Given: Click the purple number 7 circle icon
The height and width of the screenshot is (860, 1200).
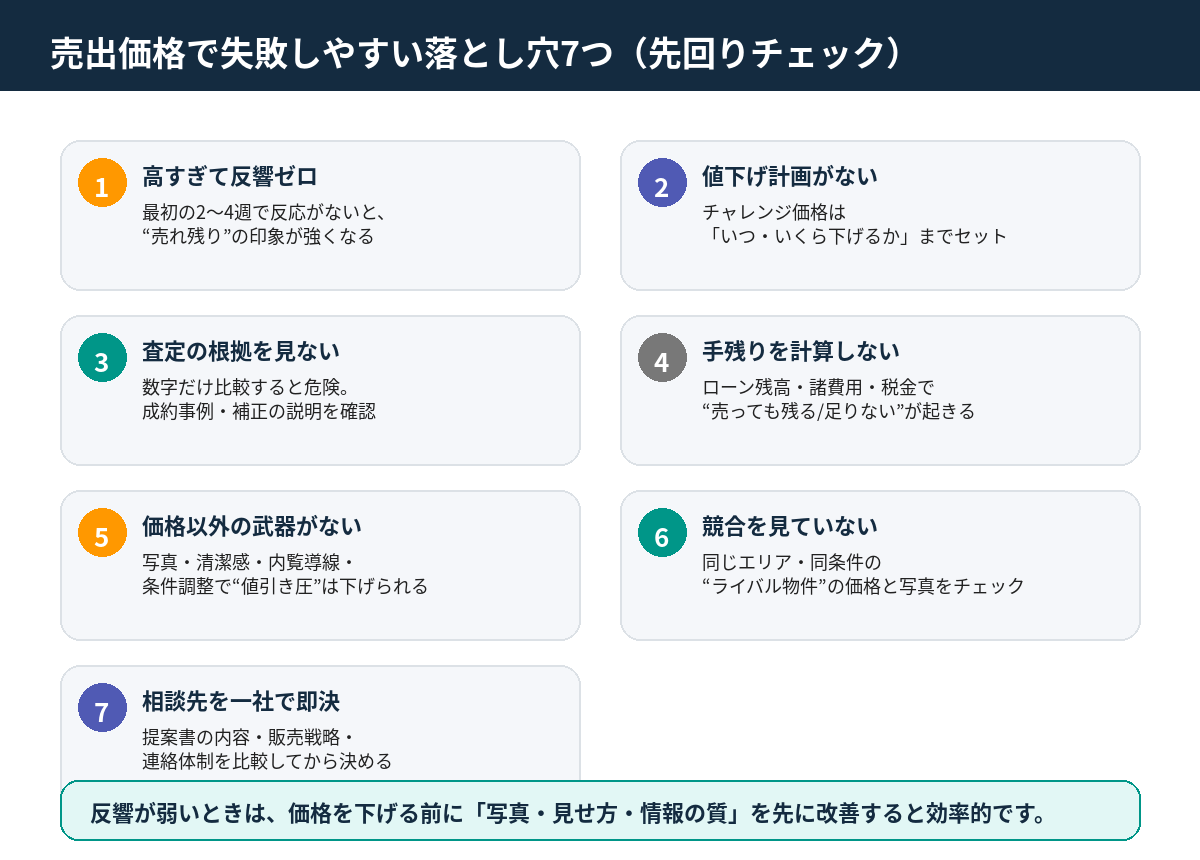Looking at the screenshot, I should point(102,710).
